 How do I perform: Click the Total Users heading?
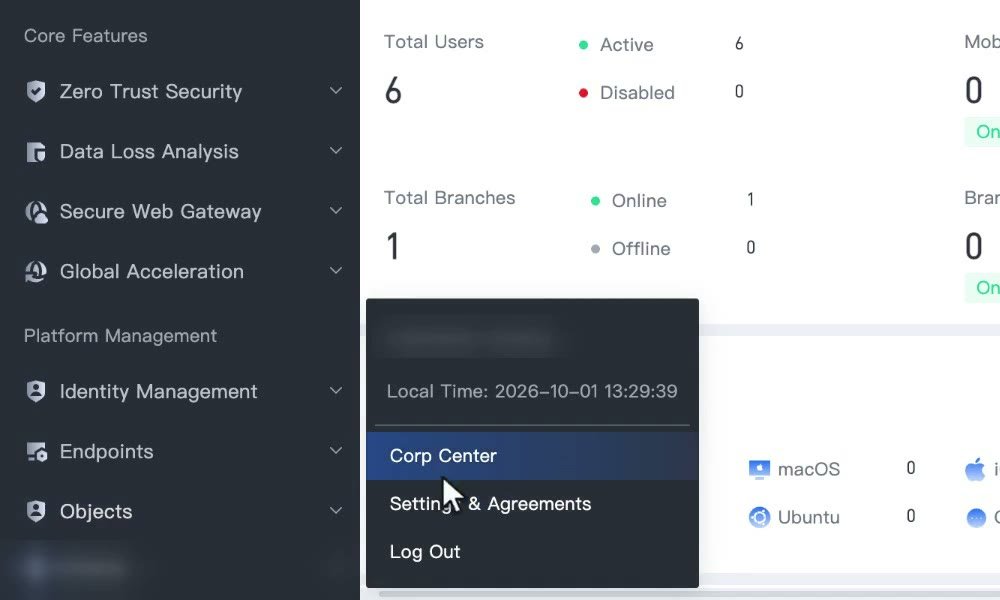[x=434, y=42]
